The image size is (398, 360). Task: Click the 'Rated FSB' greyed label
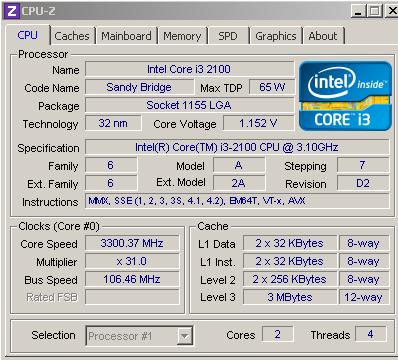point(52,297)
